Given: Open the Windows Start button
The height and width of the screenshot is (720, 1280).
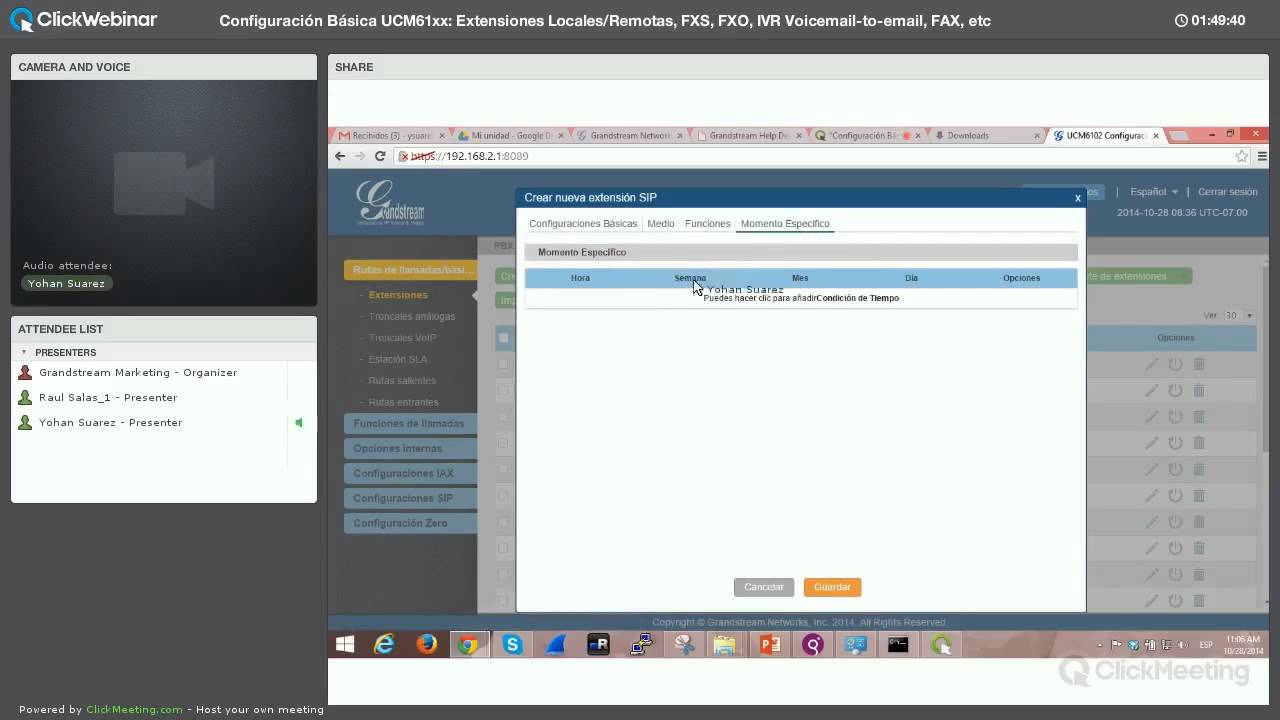Looking at the screenshot, I should point(345,645).
